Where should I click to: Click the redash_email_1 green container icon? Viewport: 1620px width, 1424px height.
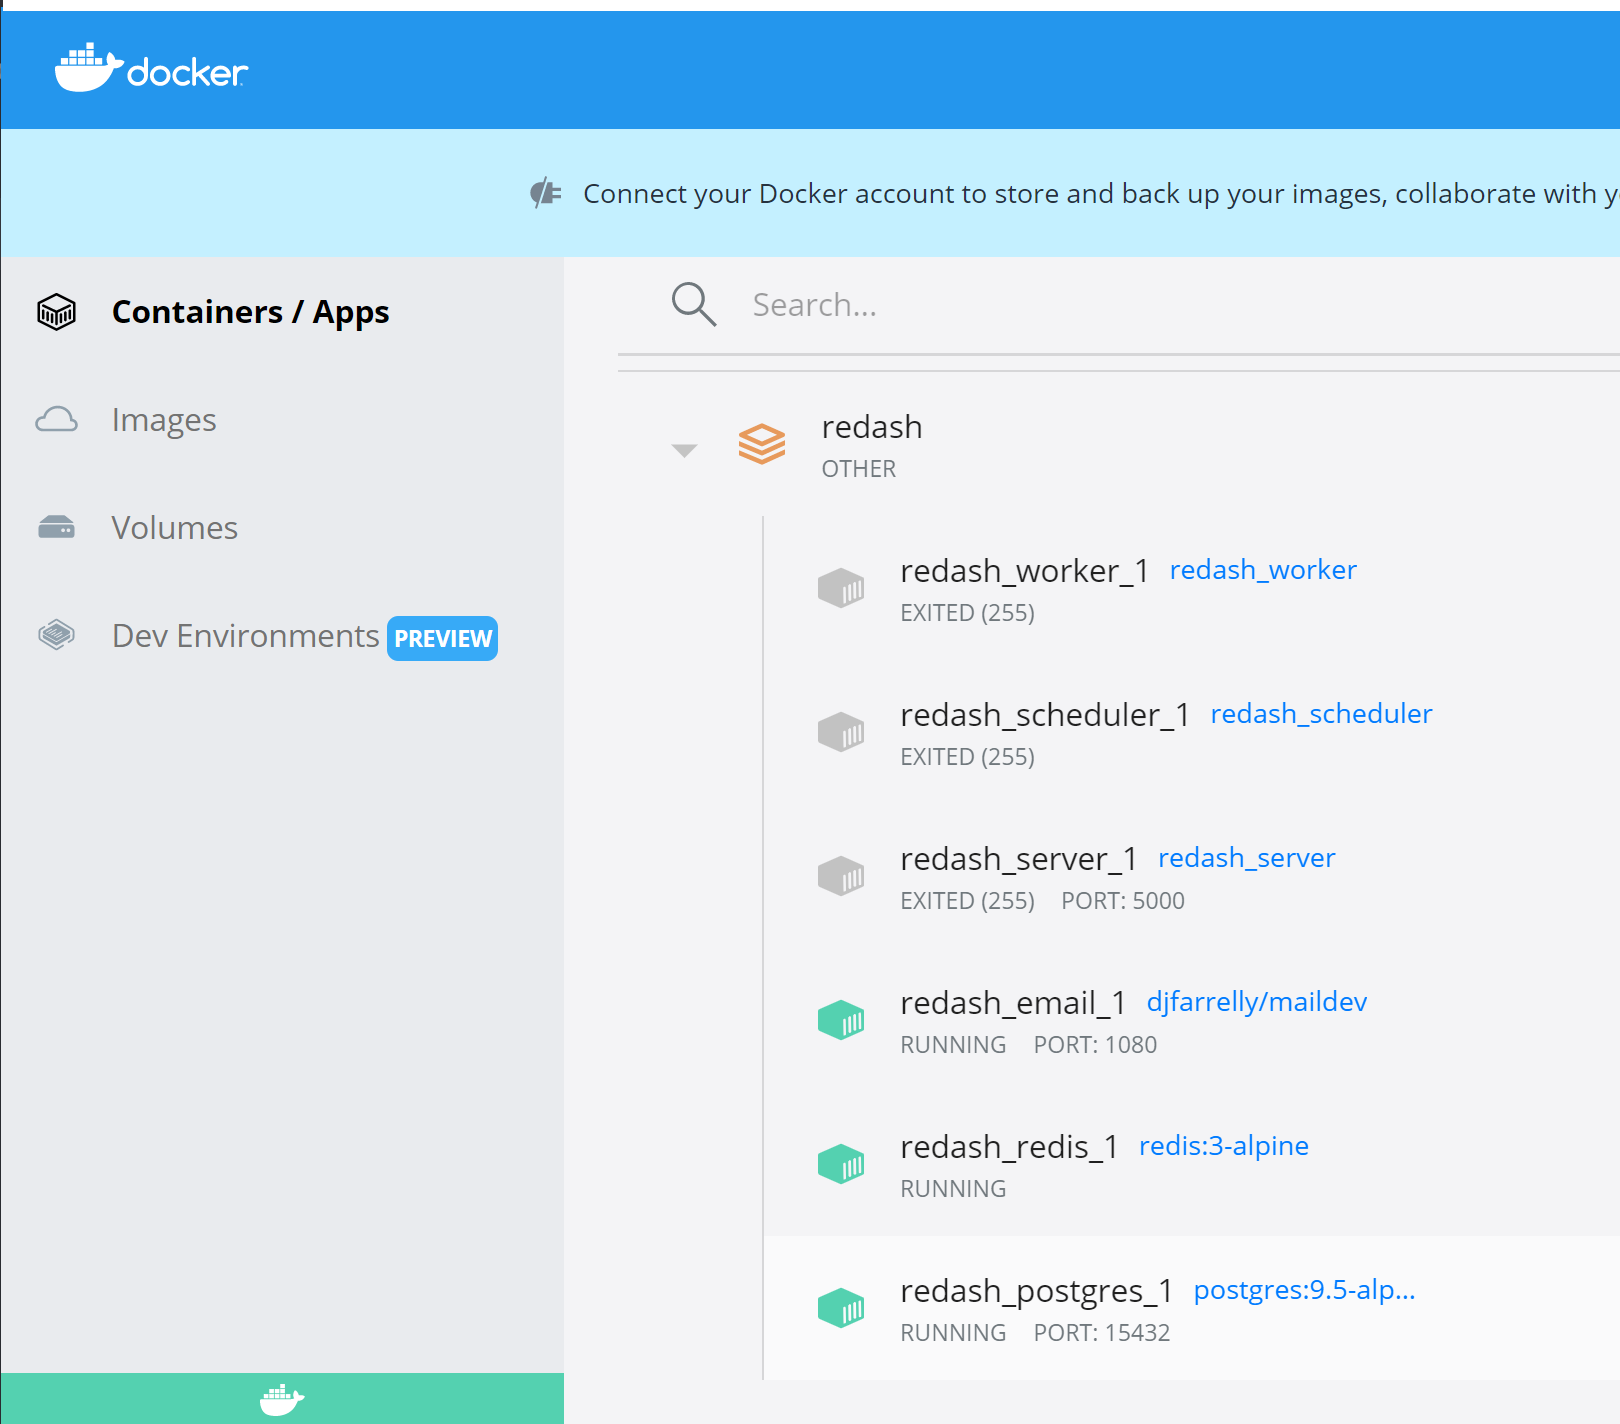tap(841, 1020)
